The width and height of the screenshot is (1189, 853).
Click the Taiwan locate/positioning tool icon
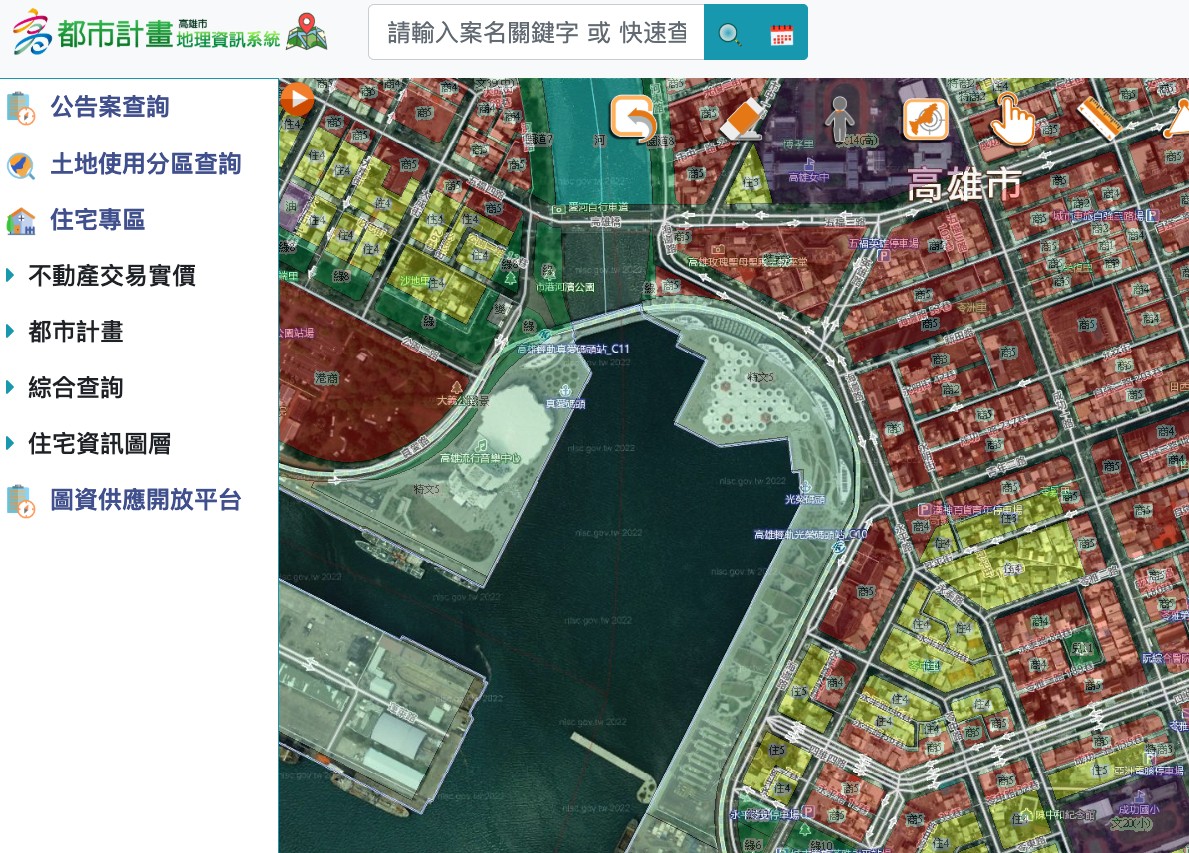point(925,118)
